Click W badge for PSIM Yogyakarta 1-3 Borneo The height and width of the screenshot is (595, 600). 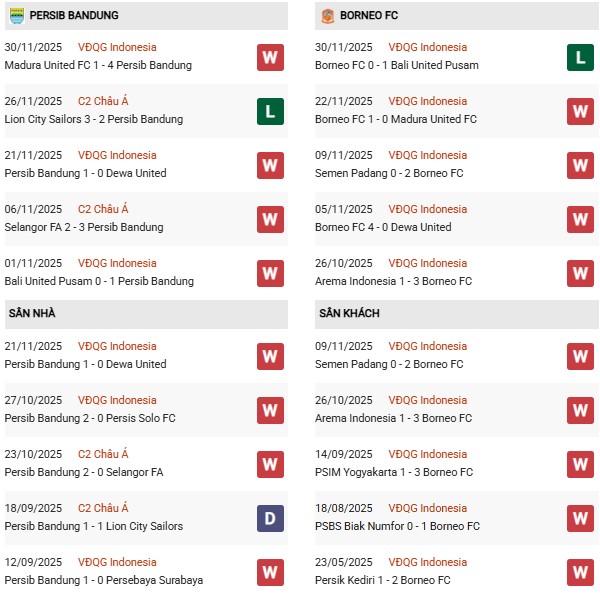click(x=580, y=464)
